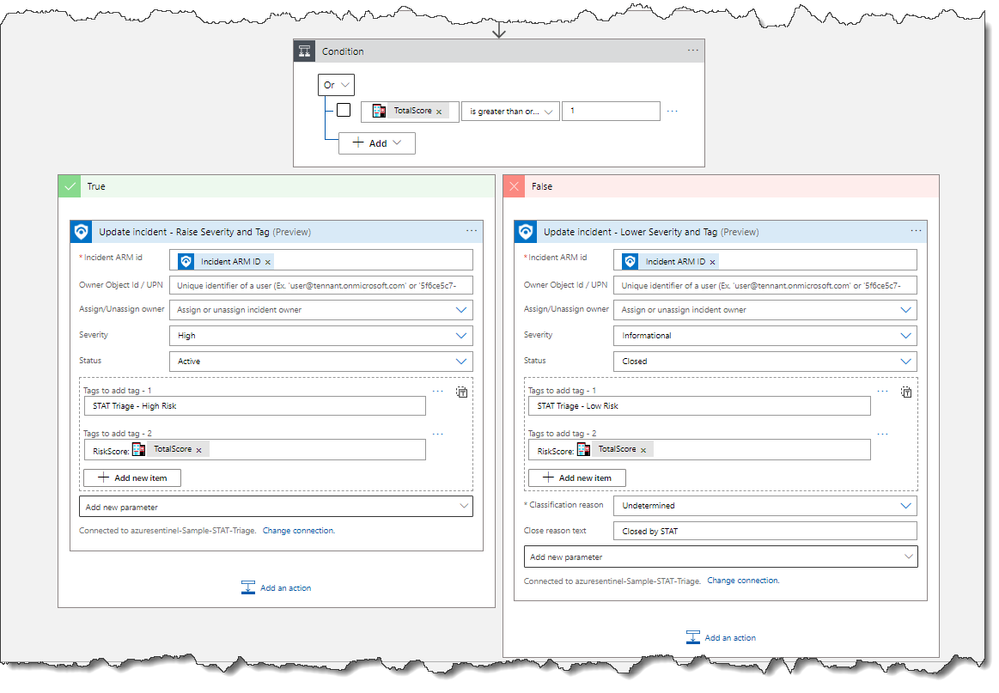Open the 'is greater than or...' operator dropdown
This screenshot has height=693, width=999.
tap(511, 111)
